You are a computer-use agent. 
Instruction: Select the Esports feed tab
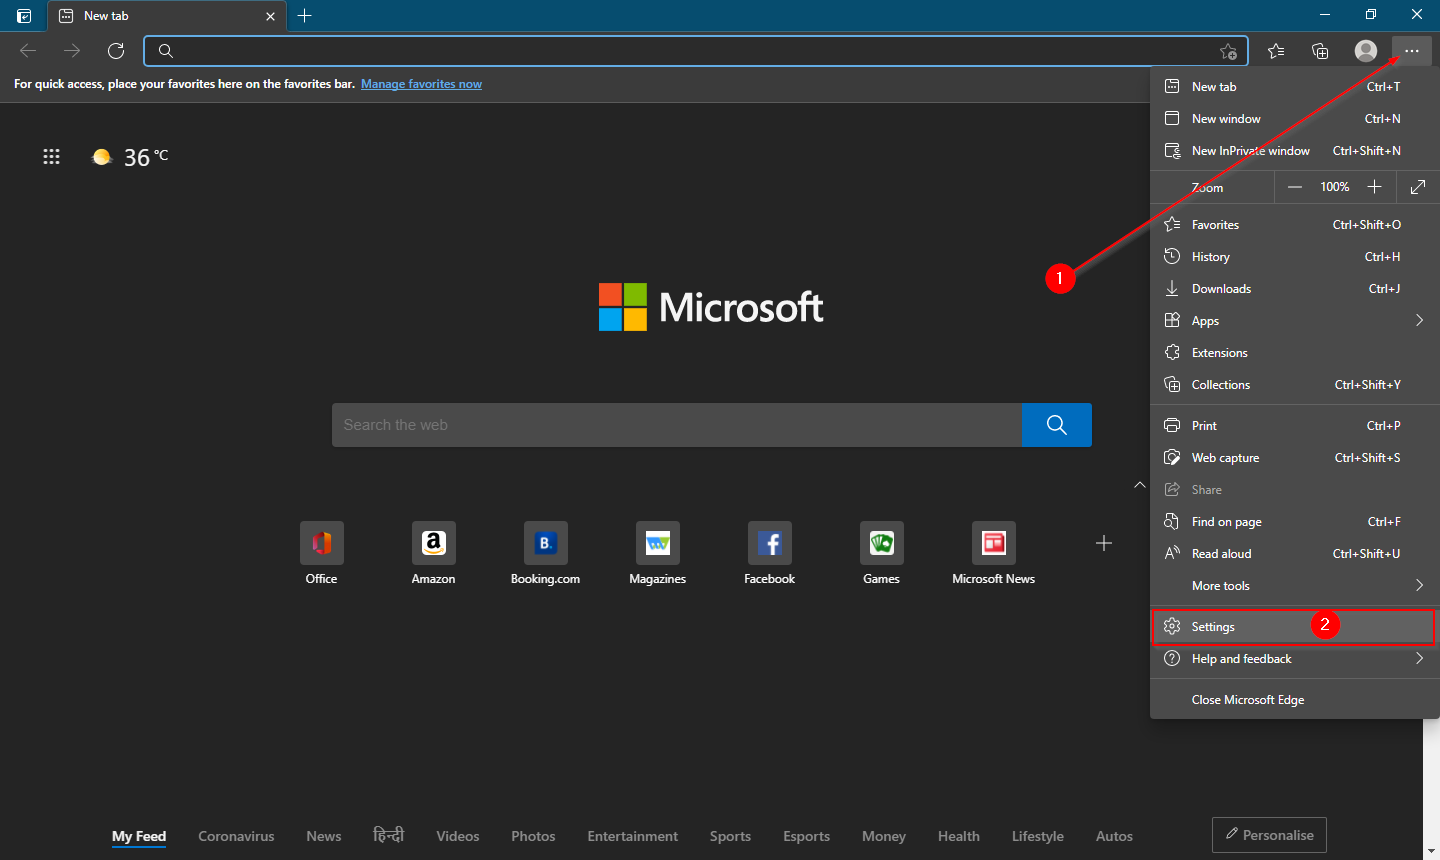[x=807, y=837]
